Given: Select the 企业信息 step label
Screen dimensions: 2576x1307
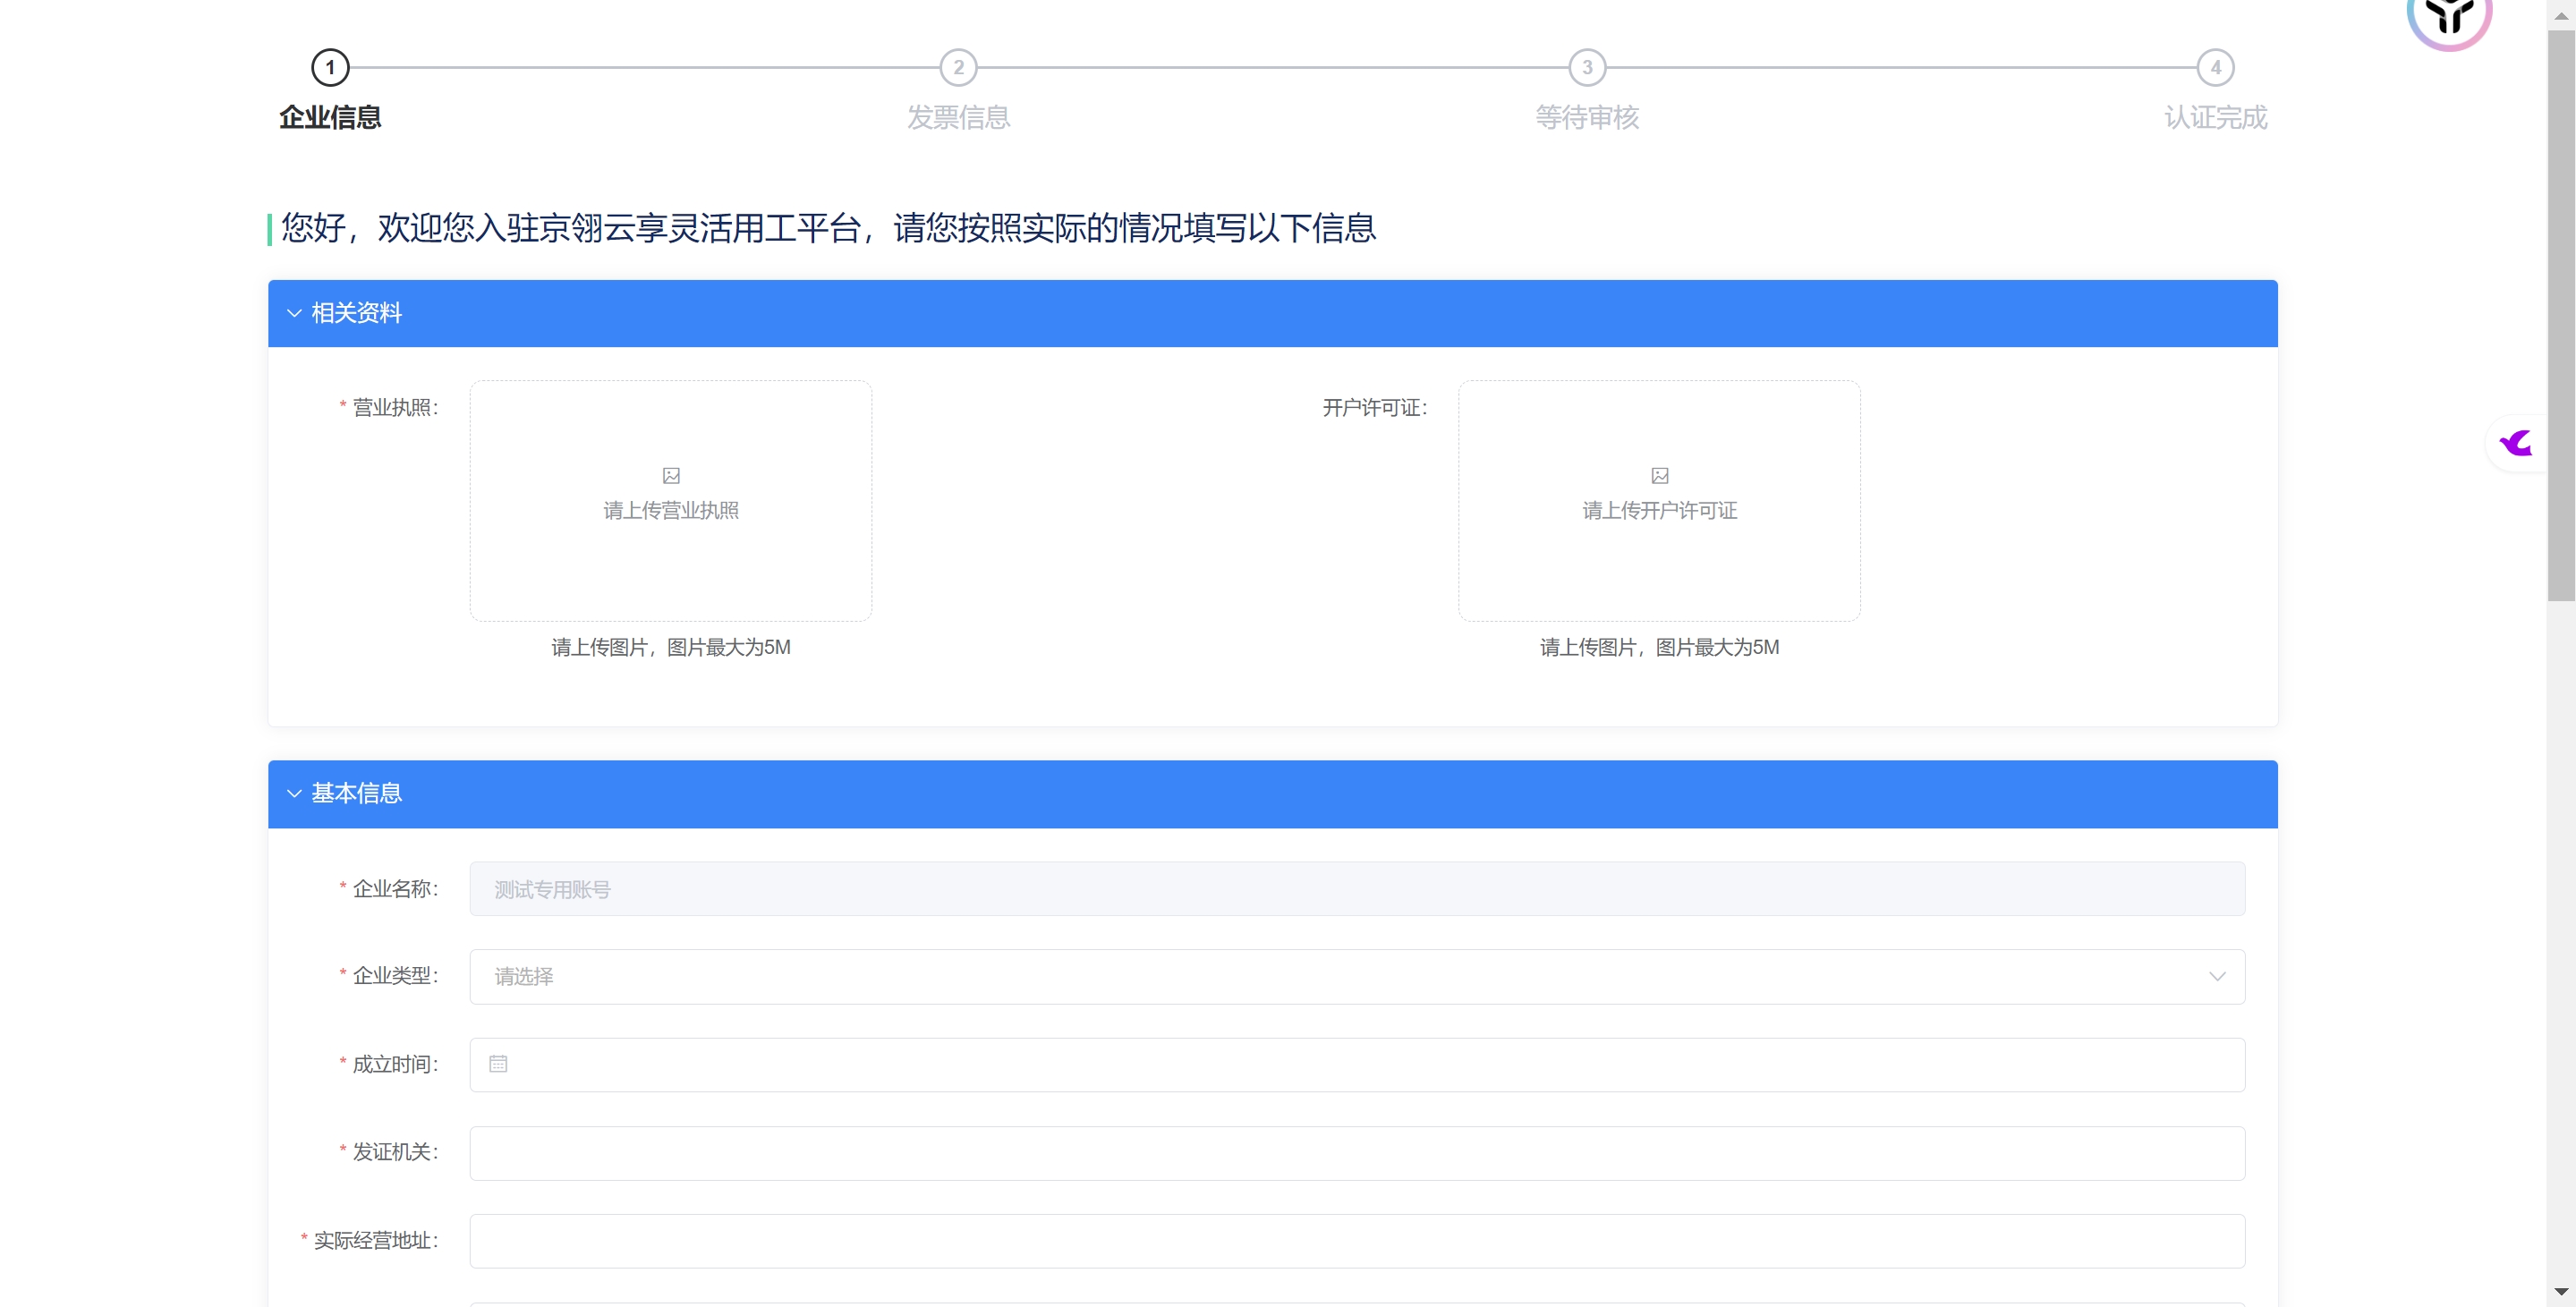Looking at the screenshot, I should click(x=330, y=118).
